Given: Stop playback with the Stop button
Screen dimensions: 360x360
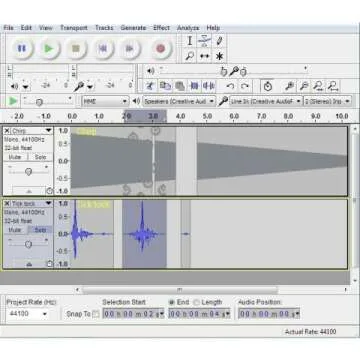Looking at the screenshot, I should (x=76, y=49).
